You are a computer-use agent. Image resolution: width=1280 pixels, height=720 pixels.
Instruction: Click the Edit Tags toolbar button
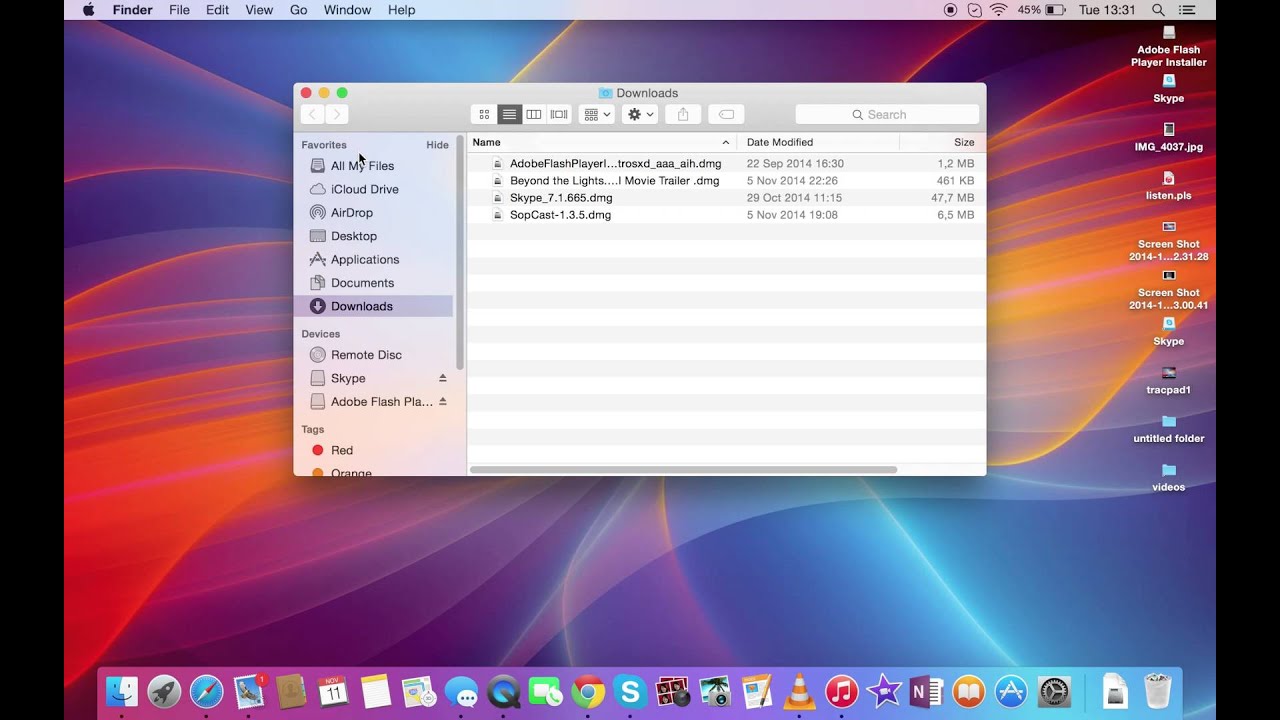tap(726, 115)
